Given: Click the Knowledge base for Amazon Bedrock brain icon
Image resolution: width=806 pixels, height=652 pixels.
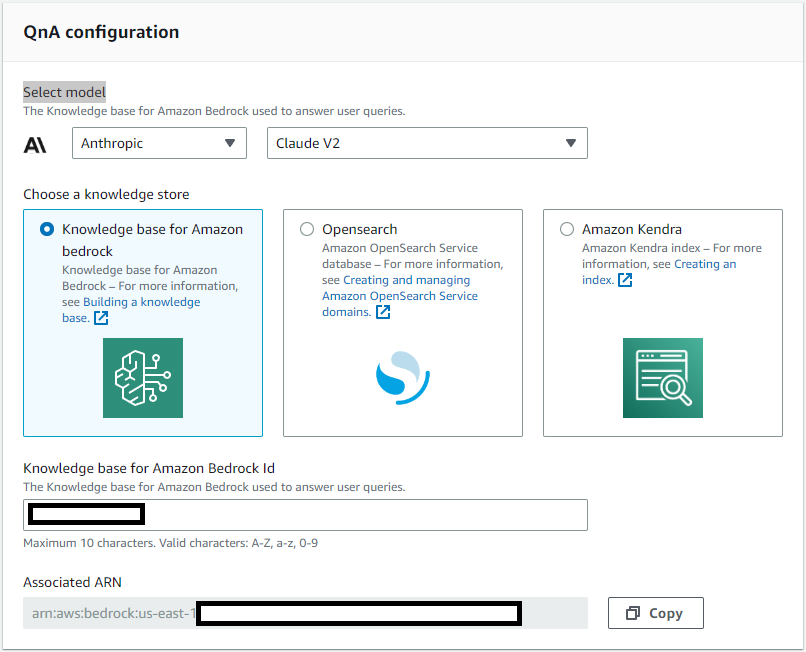Looking at the screenshot, I should (x=143, y=378).
